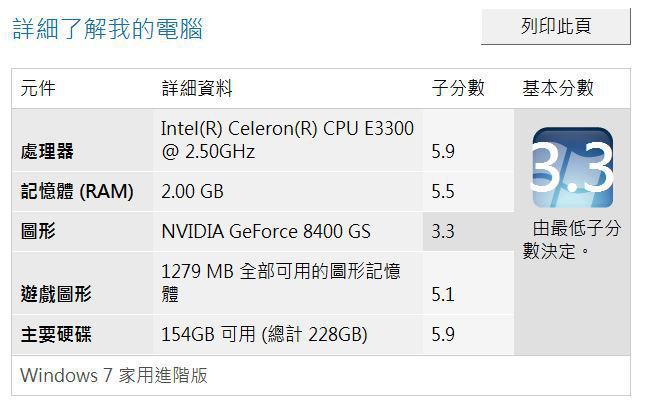This screenshot has width=652, height=410.
Task: Click 1279 MB graphics memory detail
Action: point(281,283)
